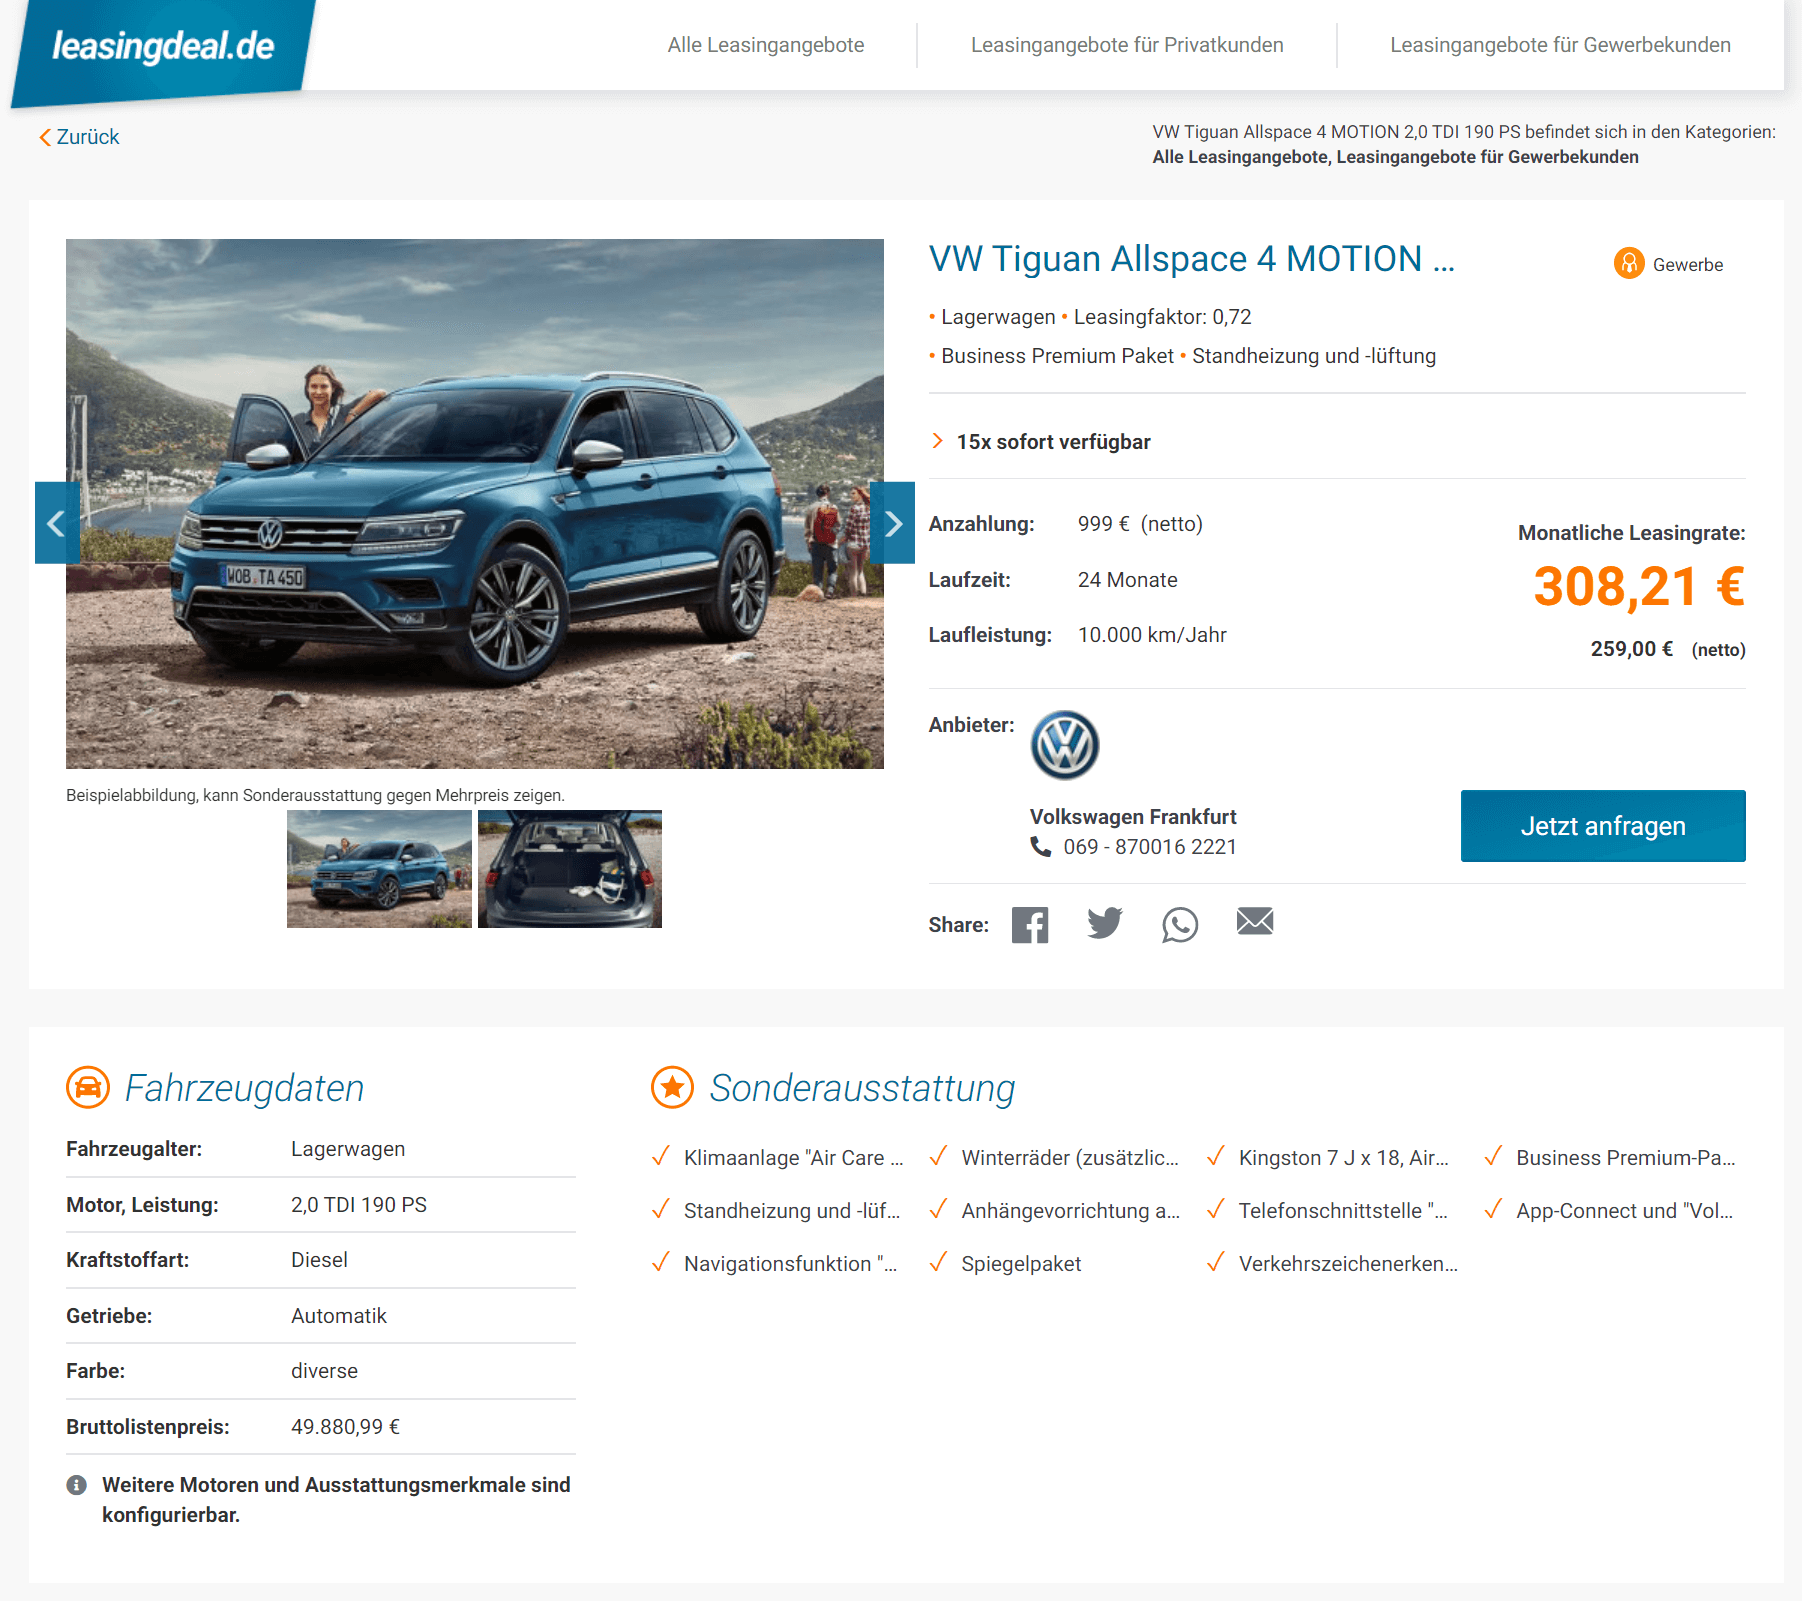Open Leasingangebote für Privatkunden menu item
1802x1601 pixels.
coord(1127,45)
